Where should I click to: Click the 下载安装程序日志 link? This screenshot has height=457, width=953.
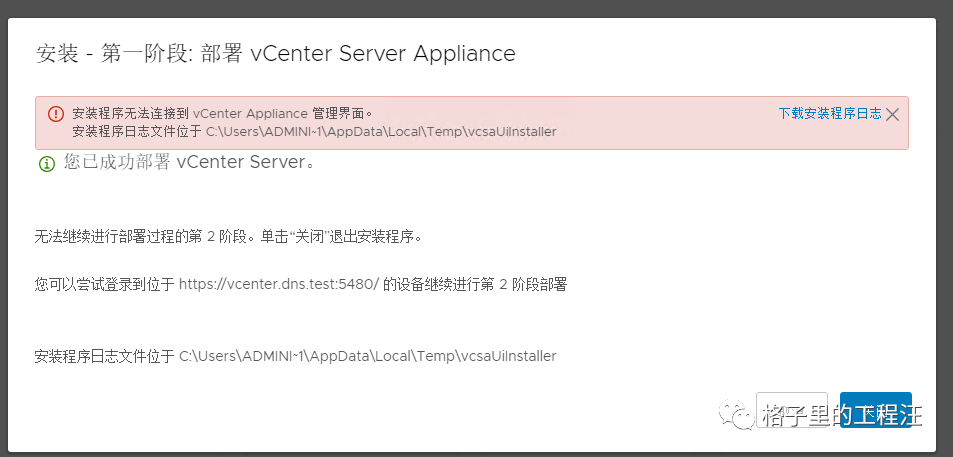tap(829, 114)
